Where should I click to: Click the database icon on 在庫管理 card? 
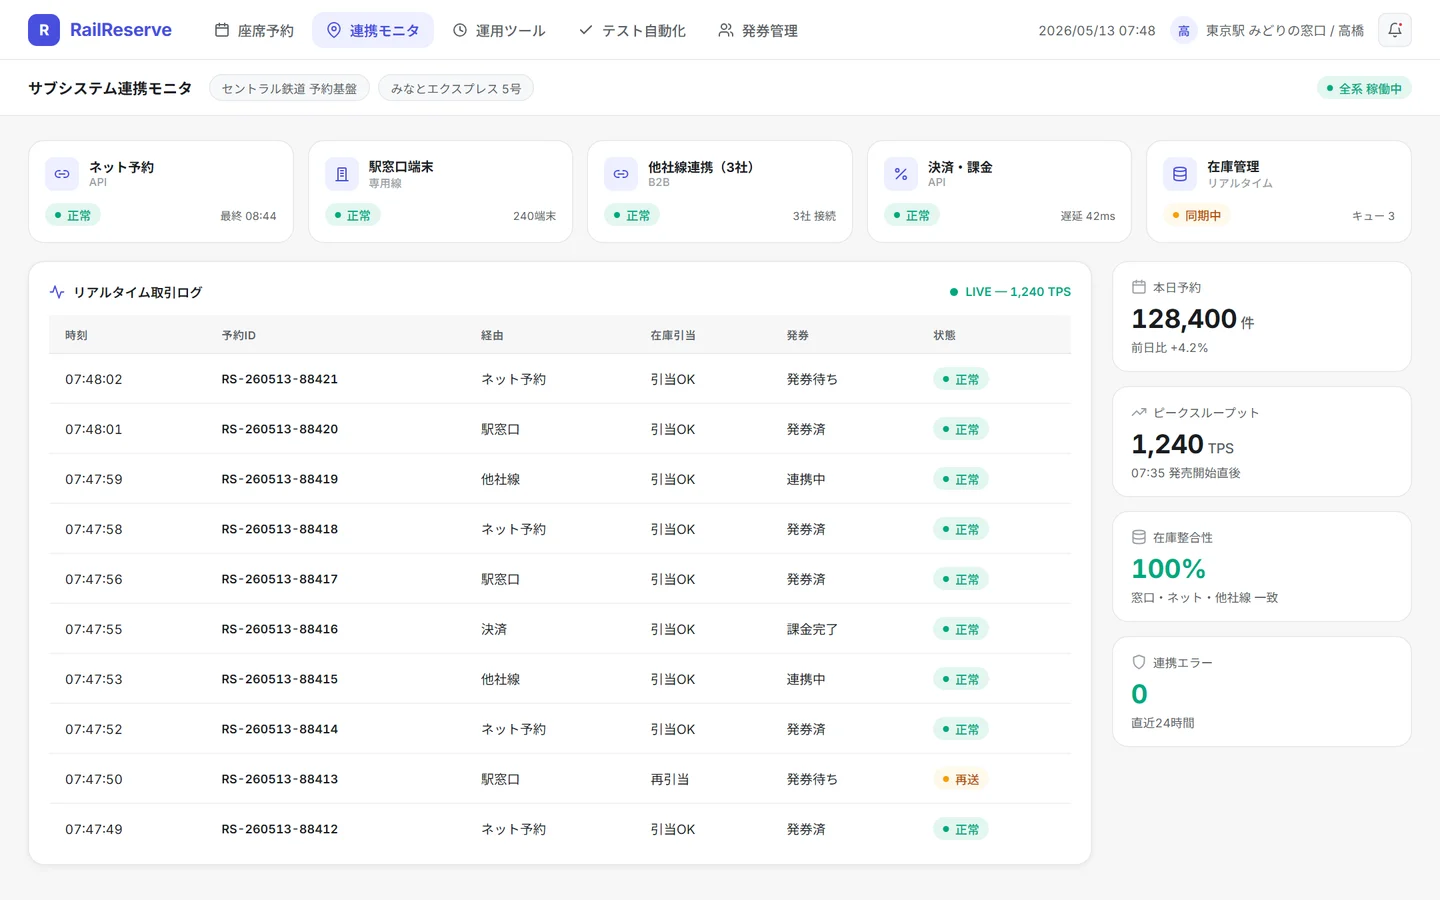[1180, 174]
